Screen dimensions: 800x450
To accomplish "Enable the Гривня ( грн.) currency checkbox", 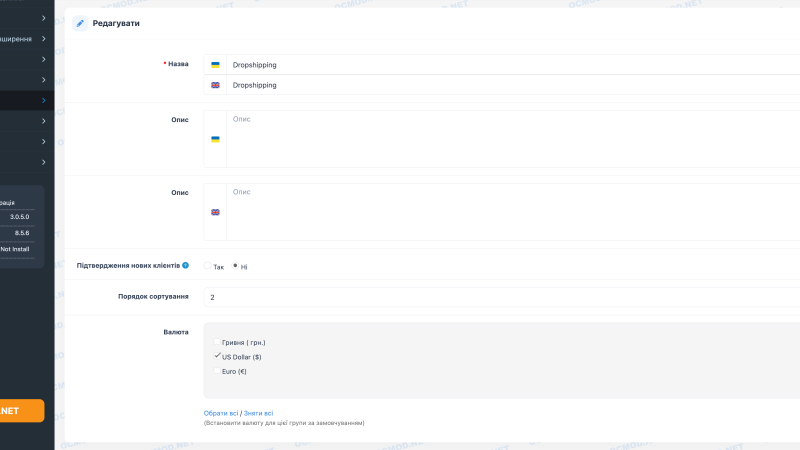I will 217,342.
